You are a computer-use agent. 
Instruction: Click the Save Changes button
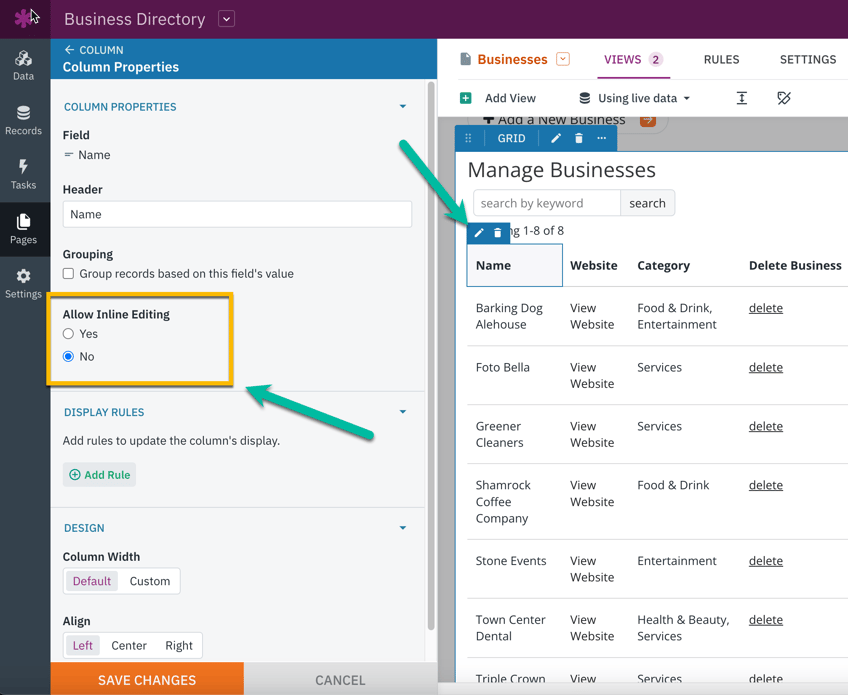[147, 679]
